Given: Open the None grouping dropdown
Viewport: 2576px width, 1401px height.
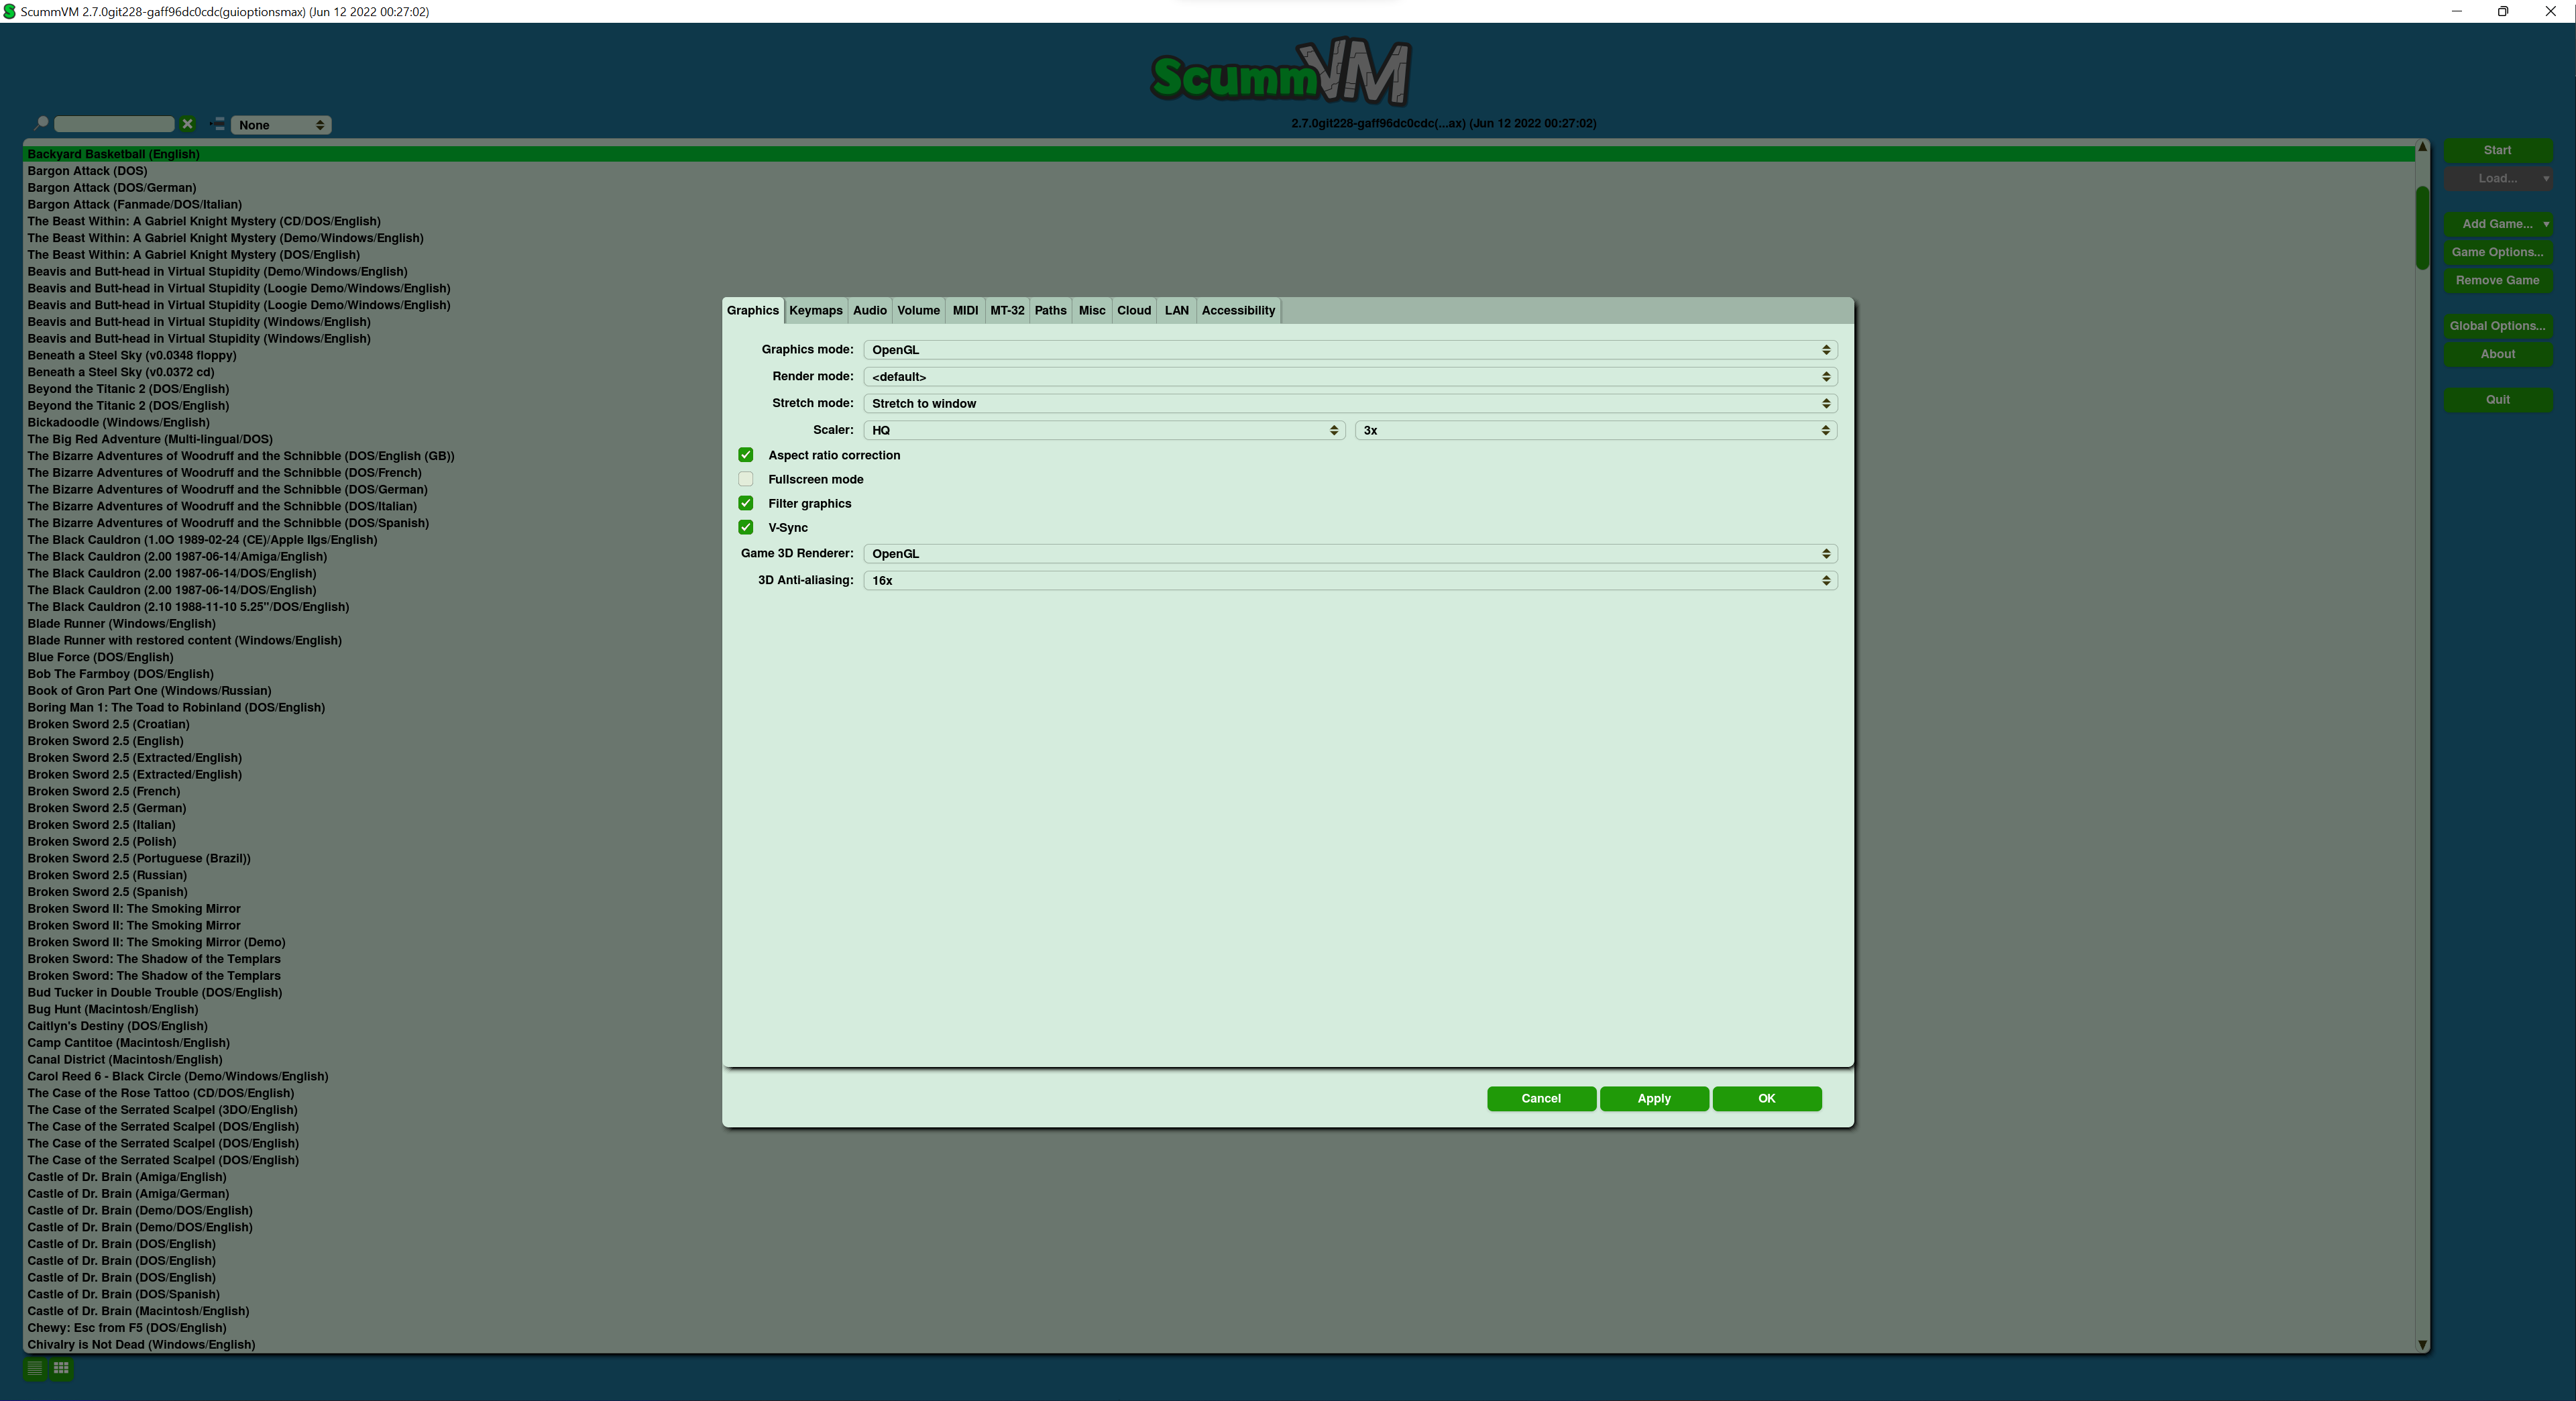Looking at the screenshot, I should tap(281, 125).
